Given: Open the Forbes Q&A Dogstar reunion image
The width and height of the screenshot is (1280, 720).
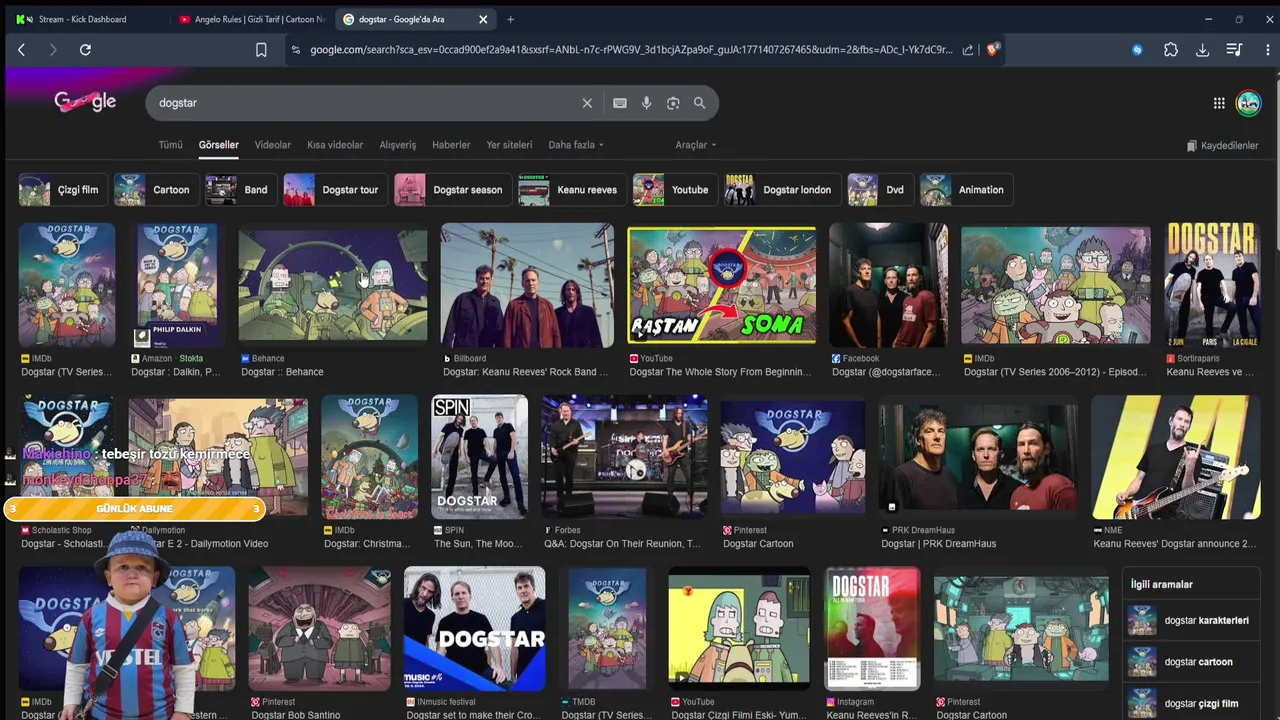Looking at the screenshot, I should (x=624, y=457).
